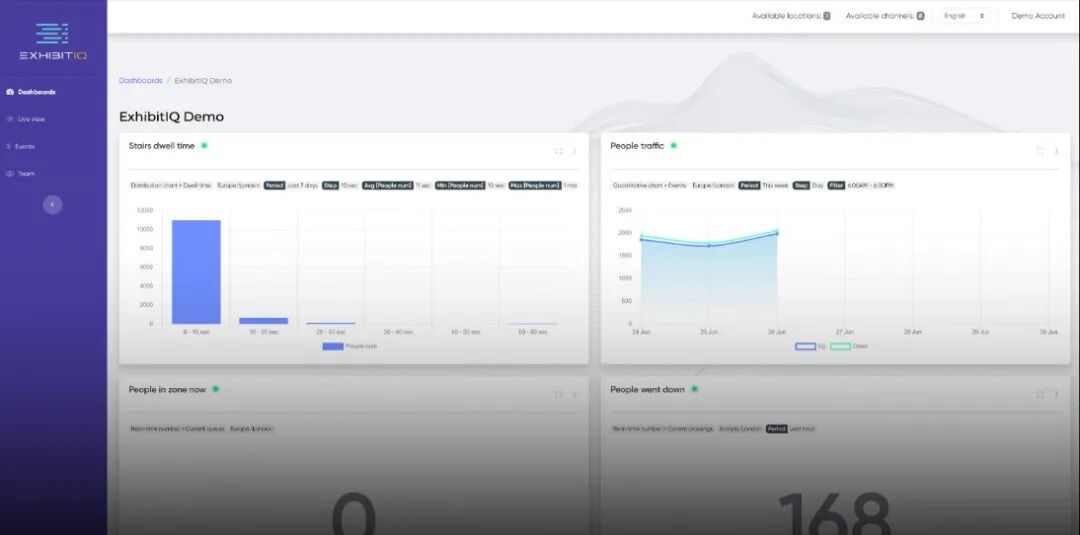Click the People in zone now title
This screenshot has height=535, width=1080.
[167, 390]
